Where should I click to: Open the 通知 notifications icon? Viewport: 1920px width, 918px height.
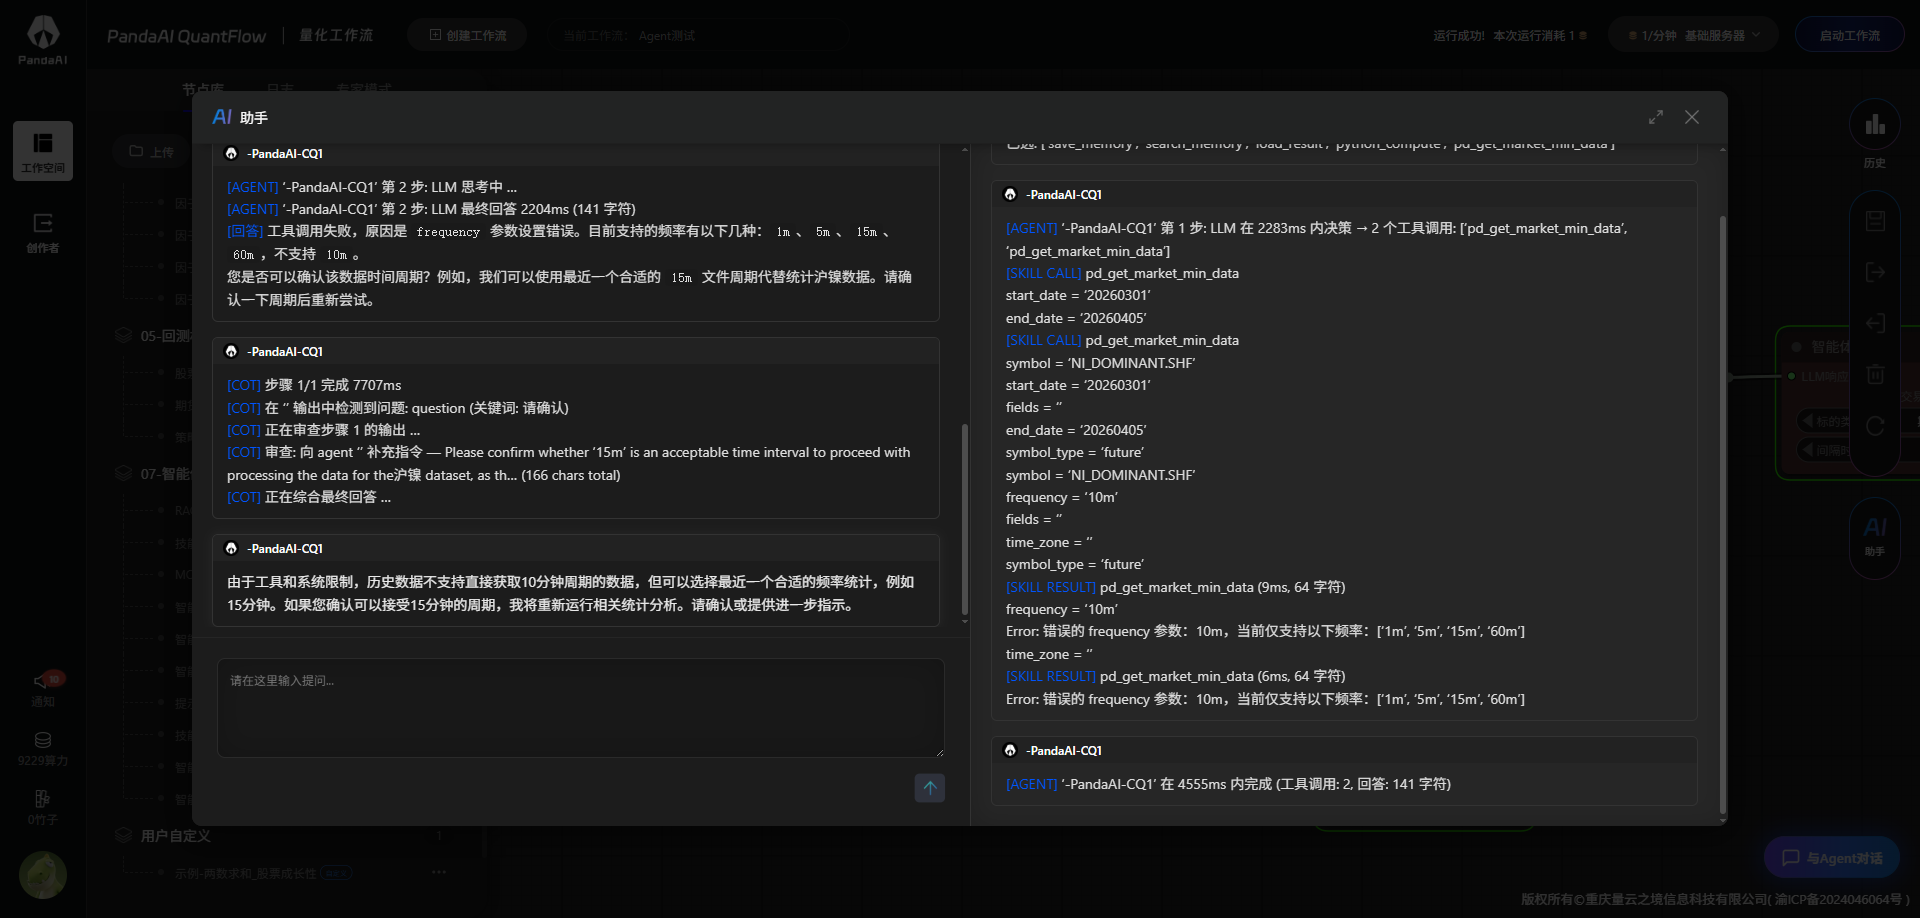[x=43, y=688]
